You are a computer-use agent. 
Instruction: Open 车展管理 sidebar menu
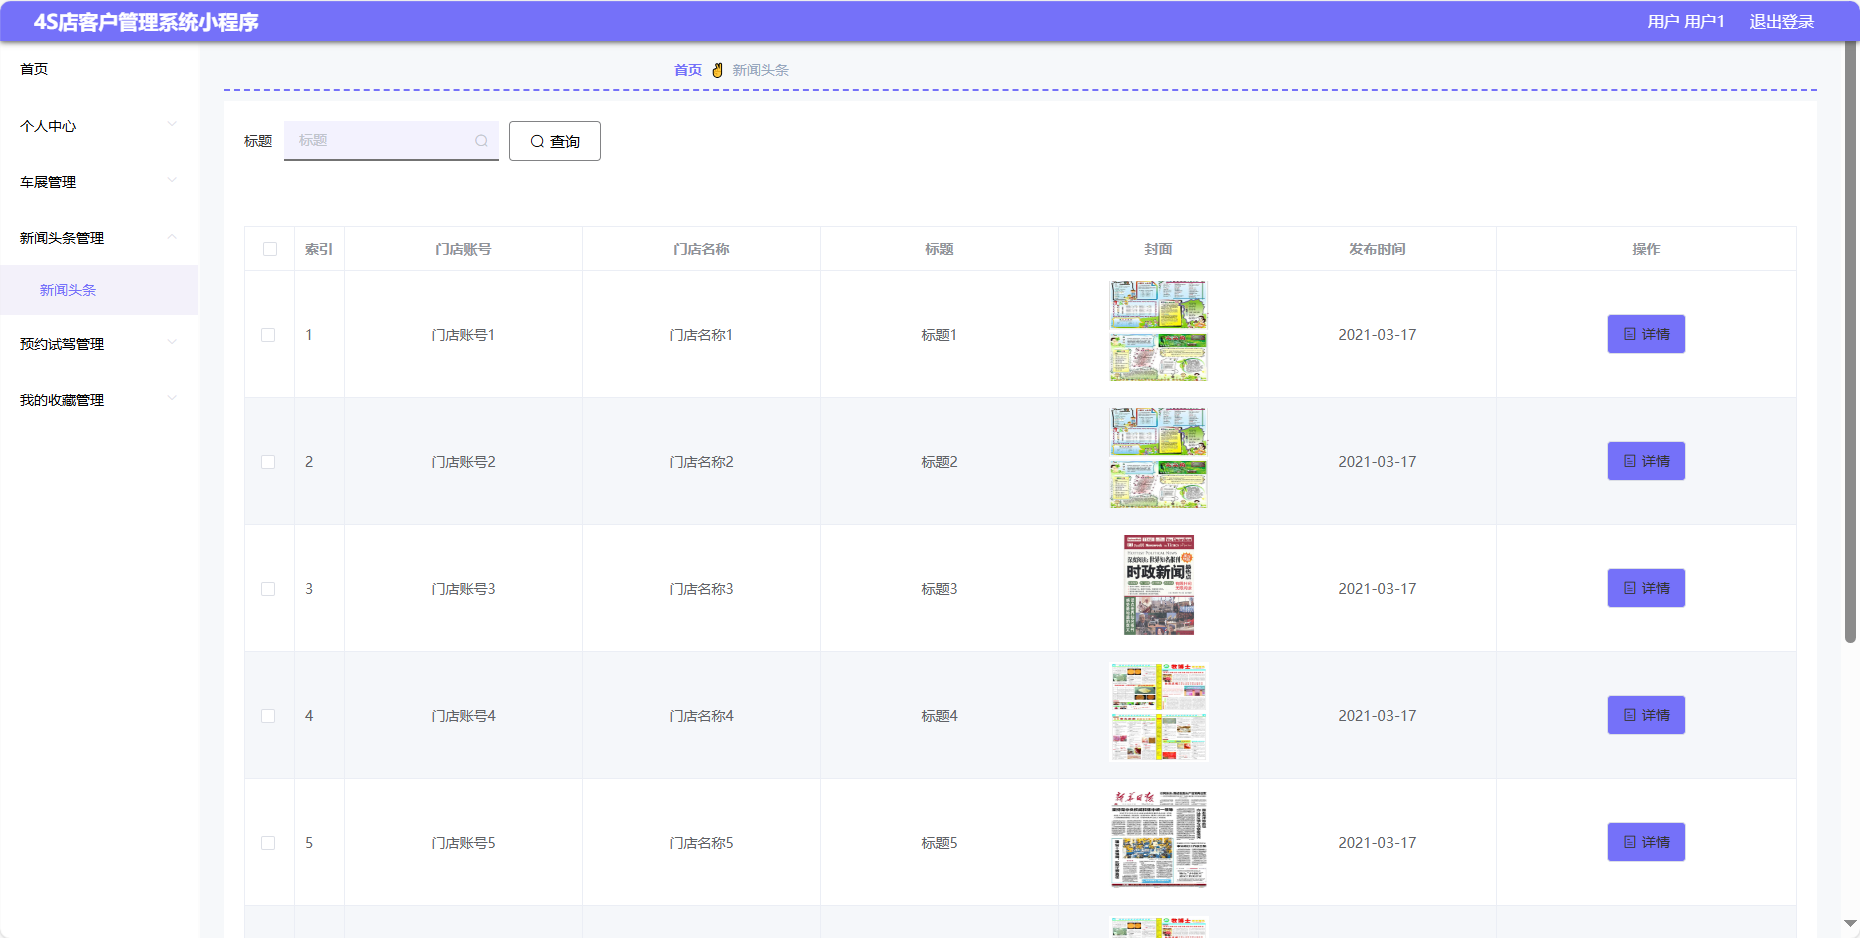tap(99, 182)
